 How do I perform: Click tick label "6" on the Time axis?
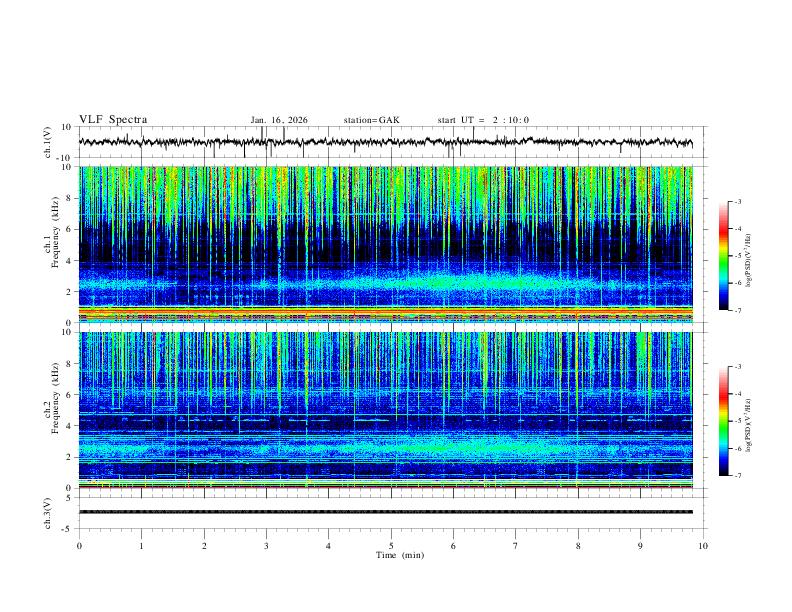(x=453, y=546)
